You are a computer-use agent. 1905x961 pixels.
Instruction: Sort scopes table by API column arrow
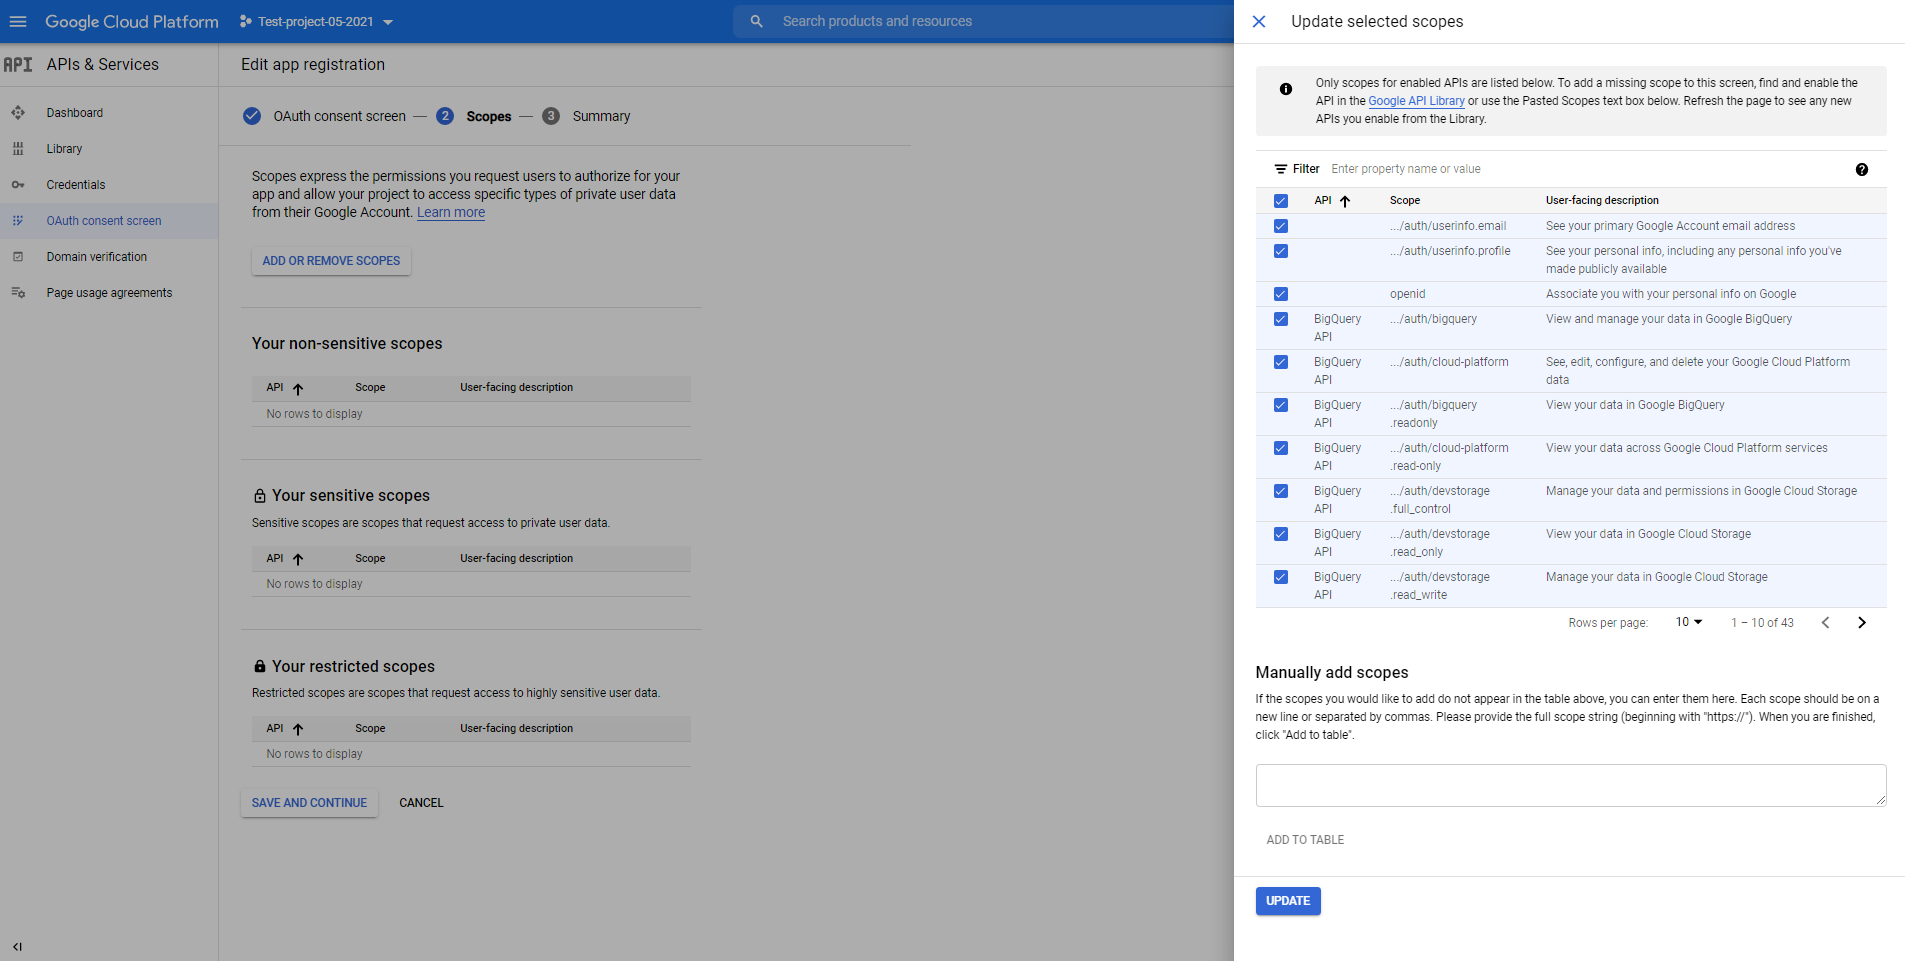click(1345, 201)
